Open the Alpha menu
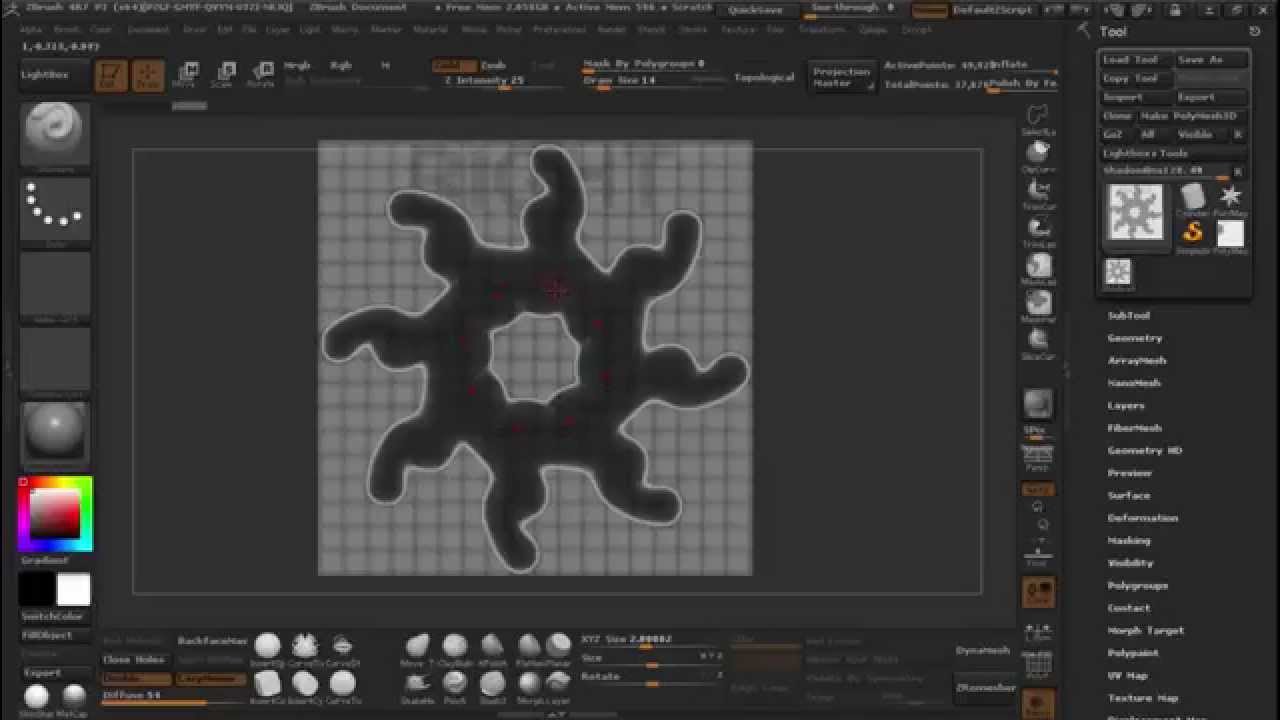This screenshot has width=1280, height=720. [31, 30]
